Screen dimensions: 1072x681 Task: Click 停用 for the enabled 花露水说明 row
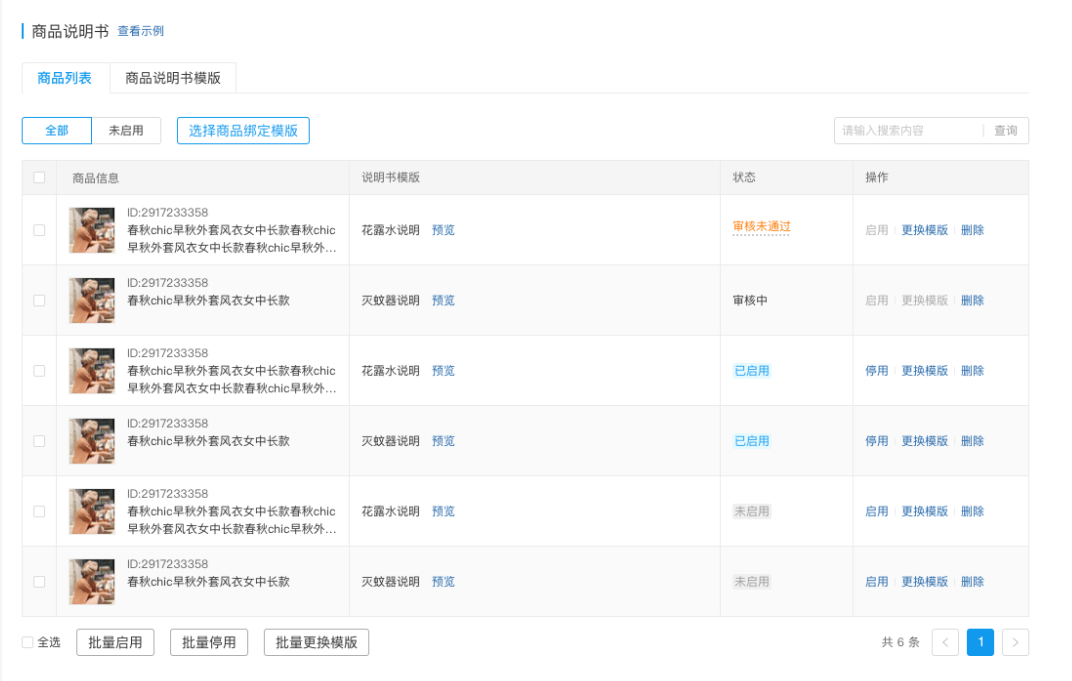(876, 371)
